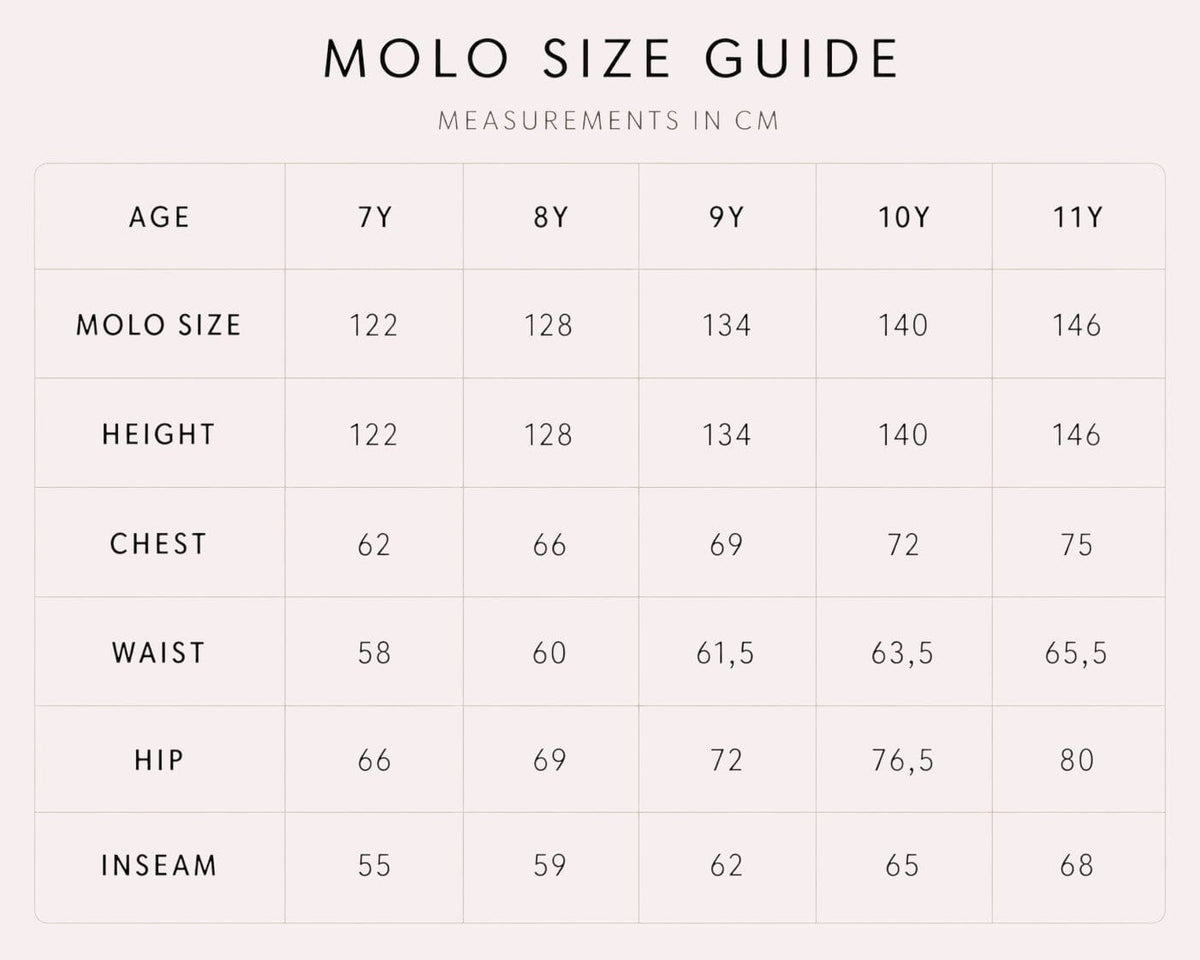Click hip value 76,5 for 10Y
1200x960 pixels.
pyautogui.click(x=903, y=761)
